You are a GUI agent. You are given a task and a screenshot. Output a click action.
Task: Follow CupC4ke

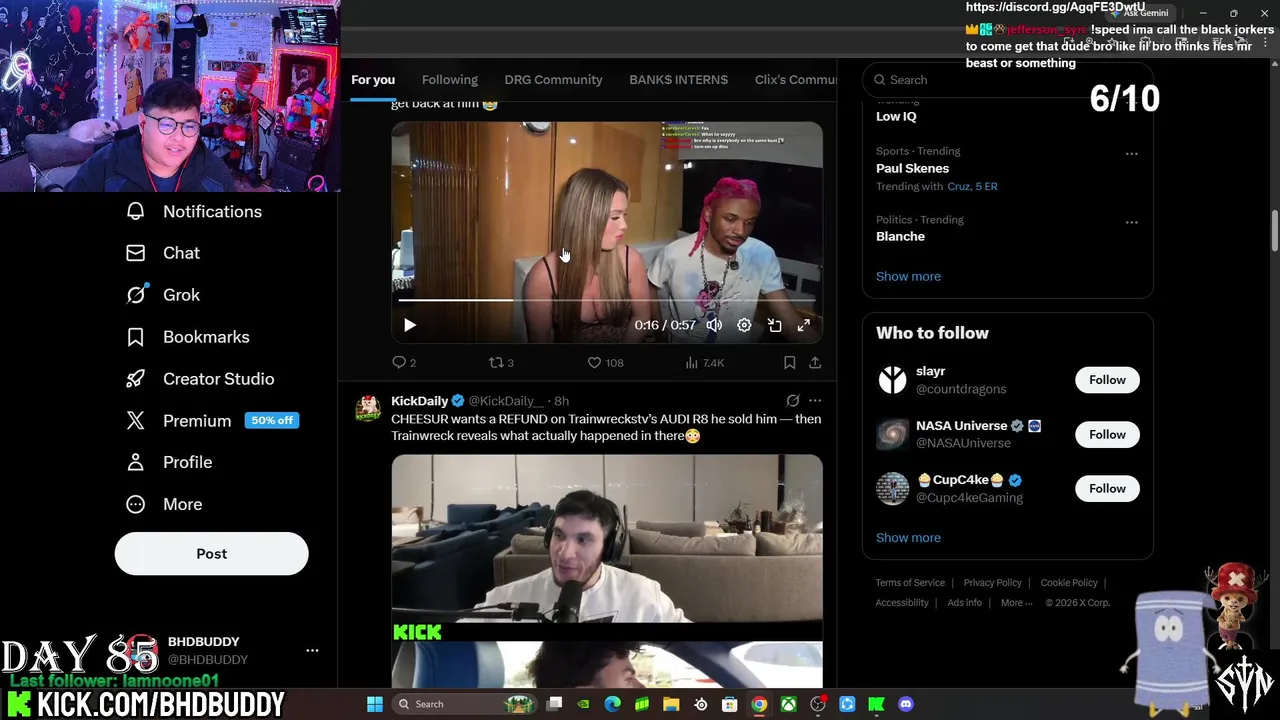point(1107,488)
